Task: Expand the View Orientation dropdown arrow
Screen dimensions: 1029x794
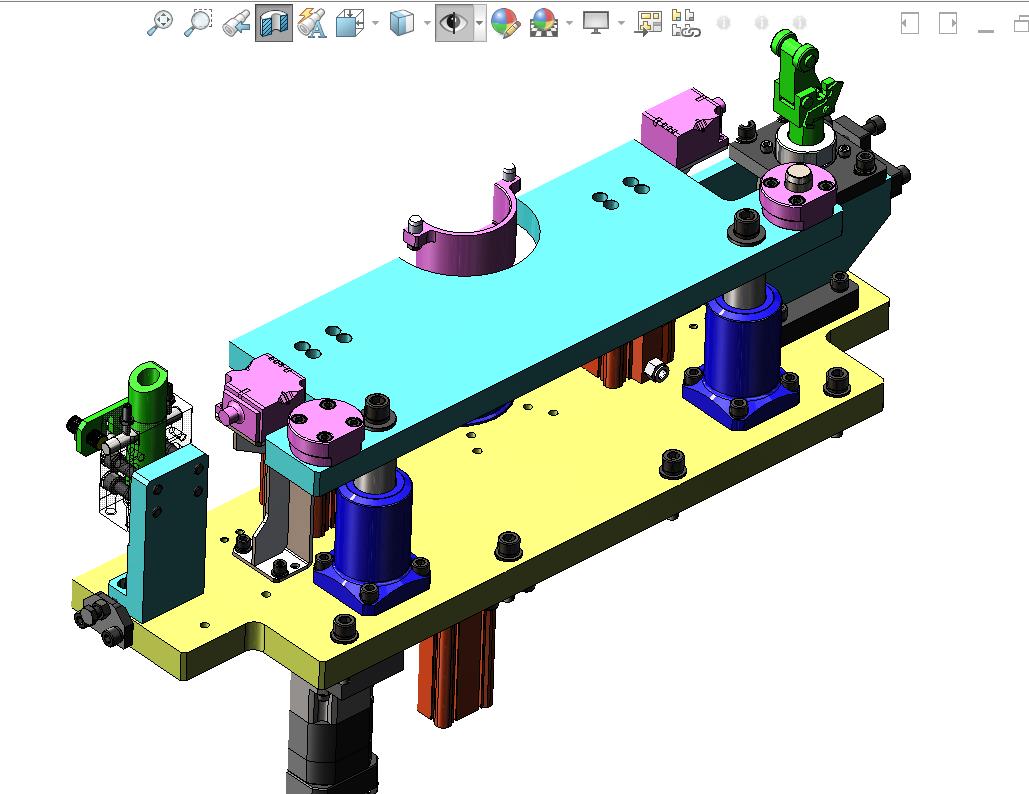Action: click(x=375, y=24)
